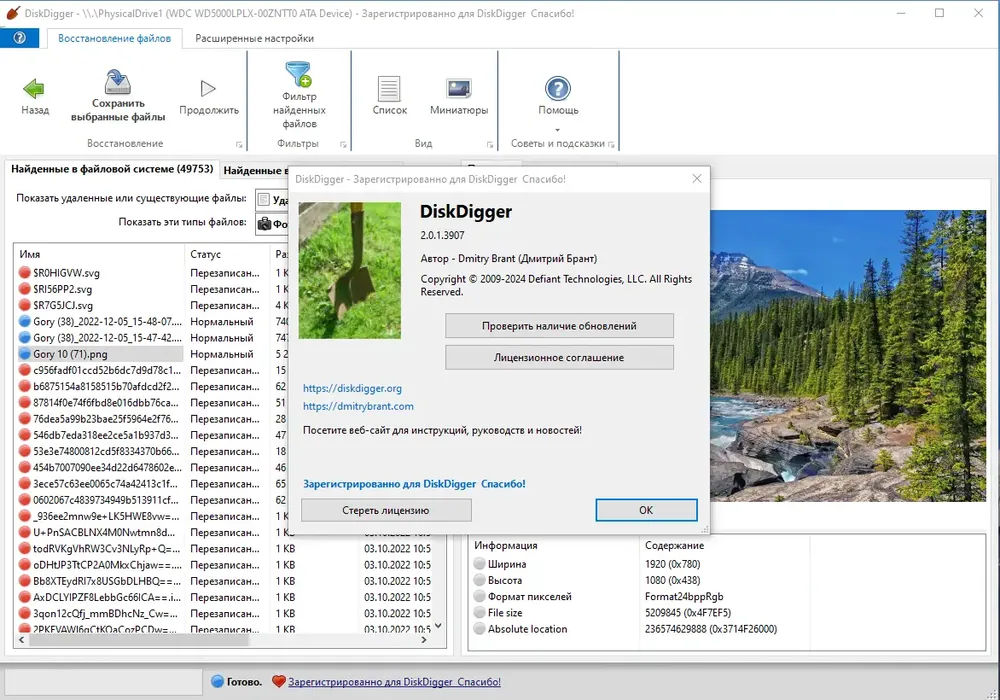The width and height of the screenshot is (1000, 700).
Task: Open the https://diskdigger.org link
Action: tap(352, 388)
